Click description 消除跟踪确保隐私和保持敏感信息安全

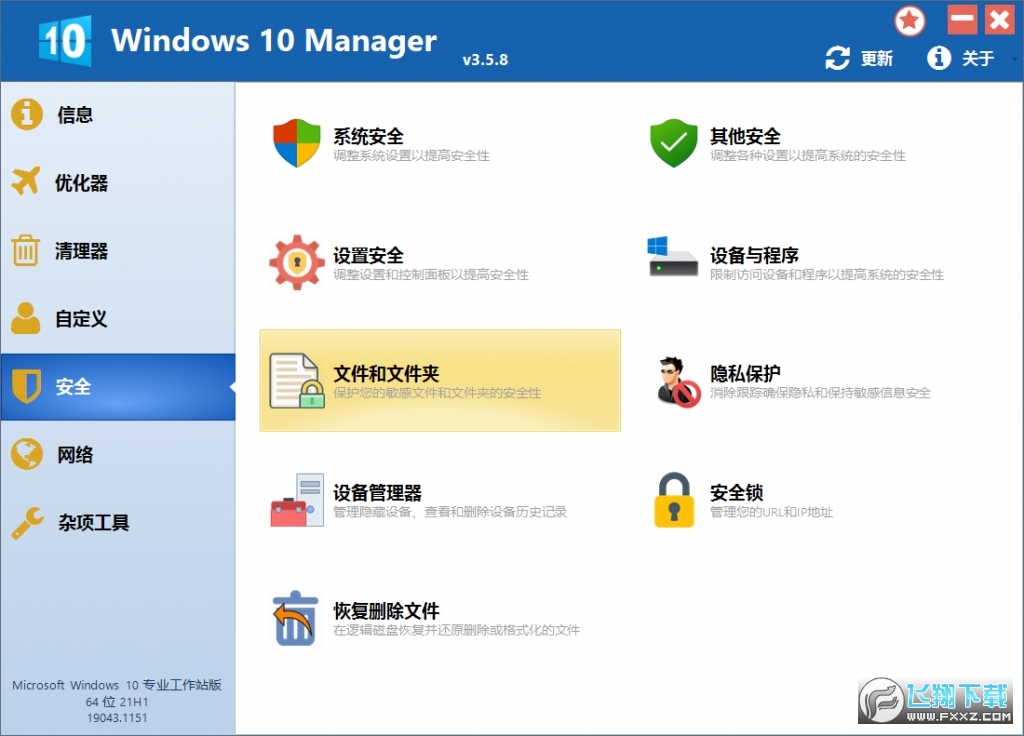click(820, 392)
